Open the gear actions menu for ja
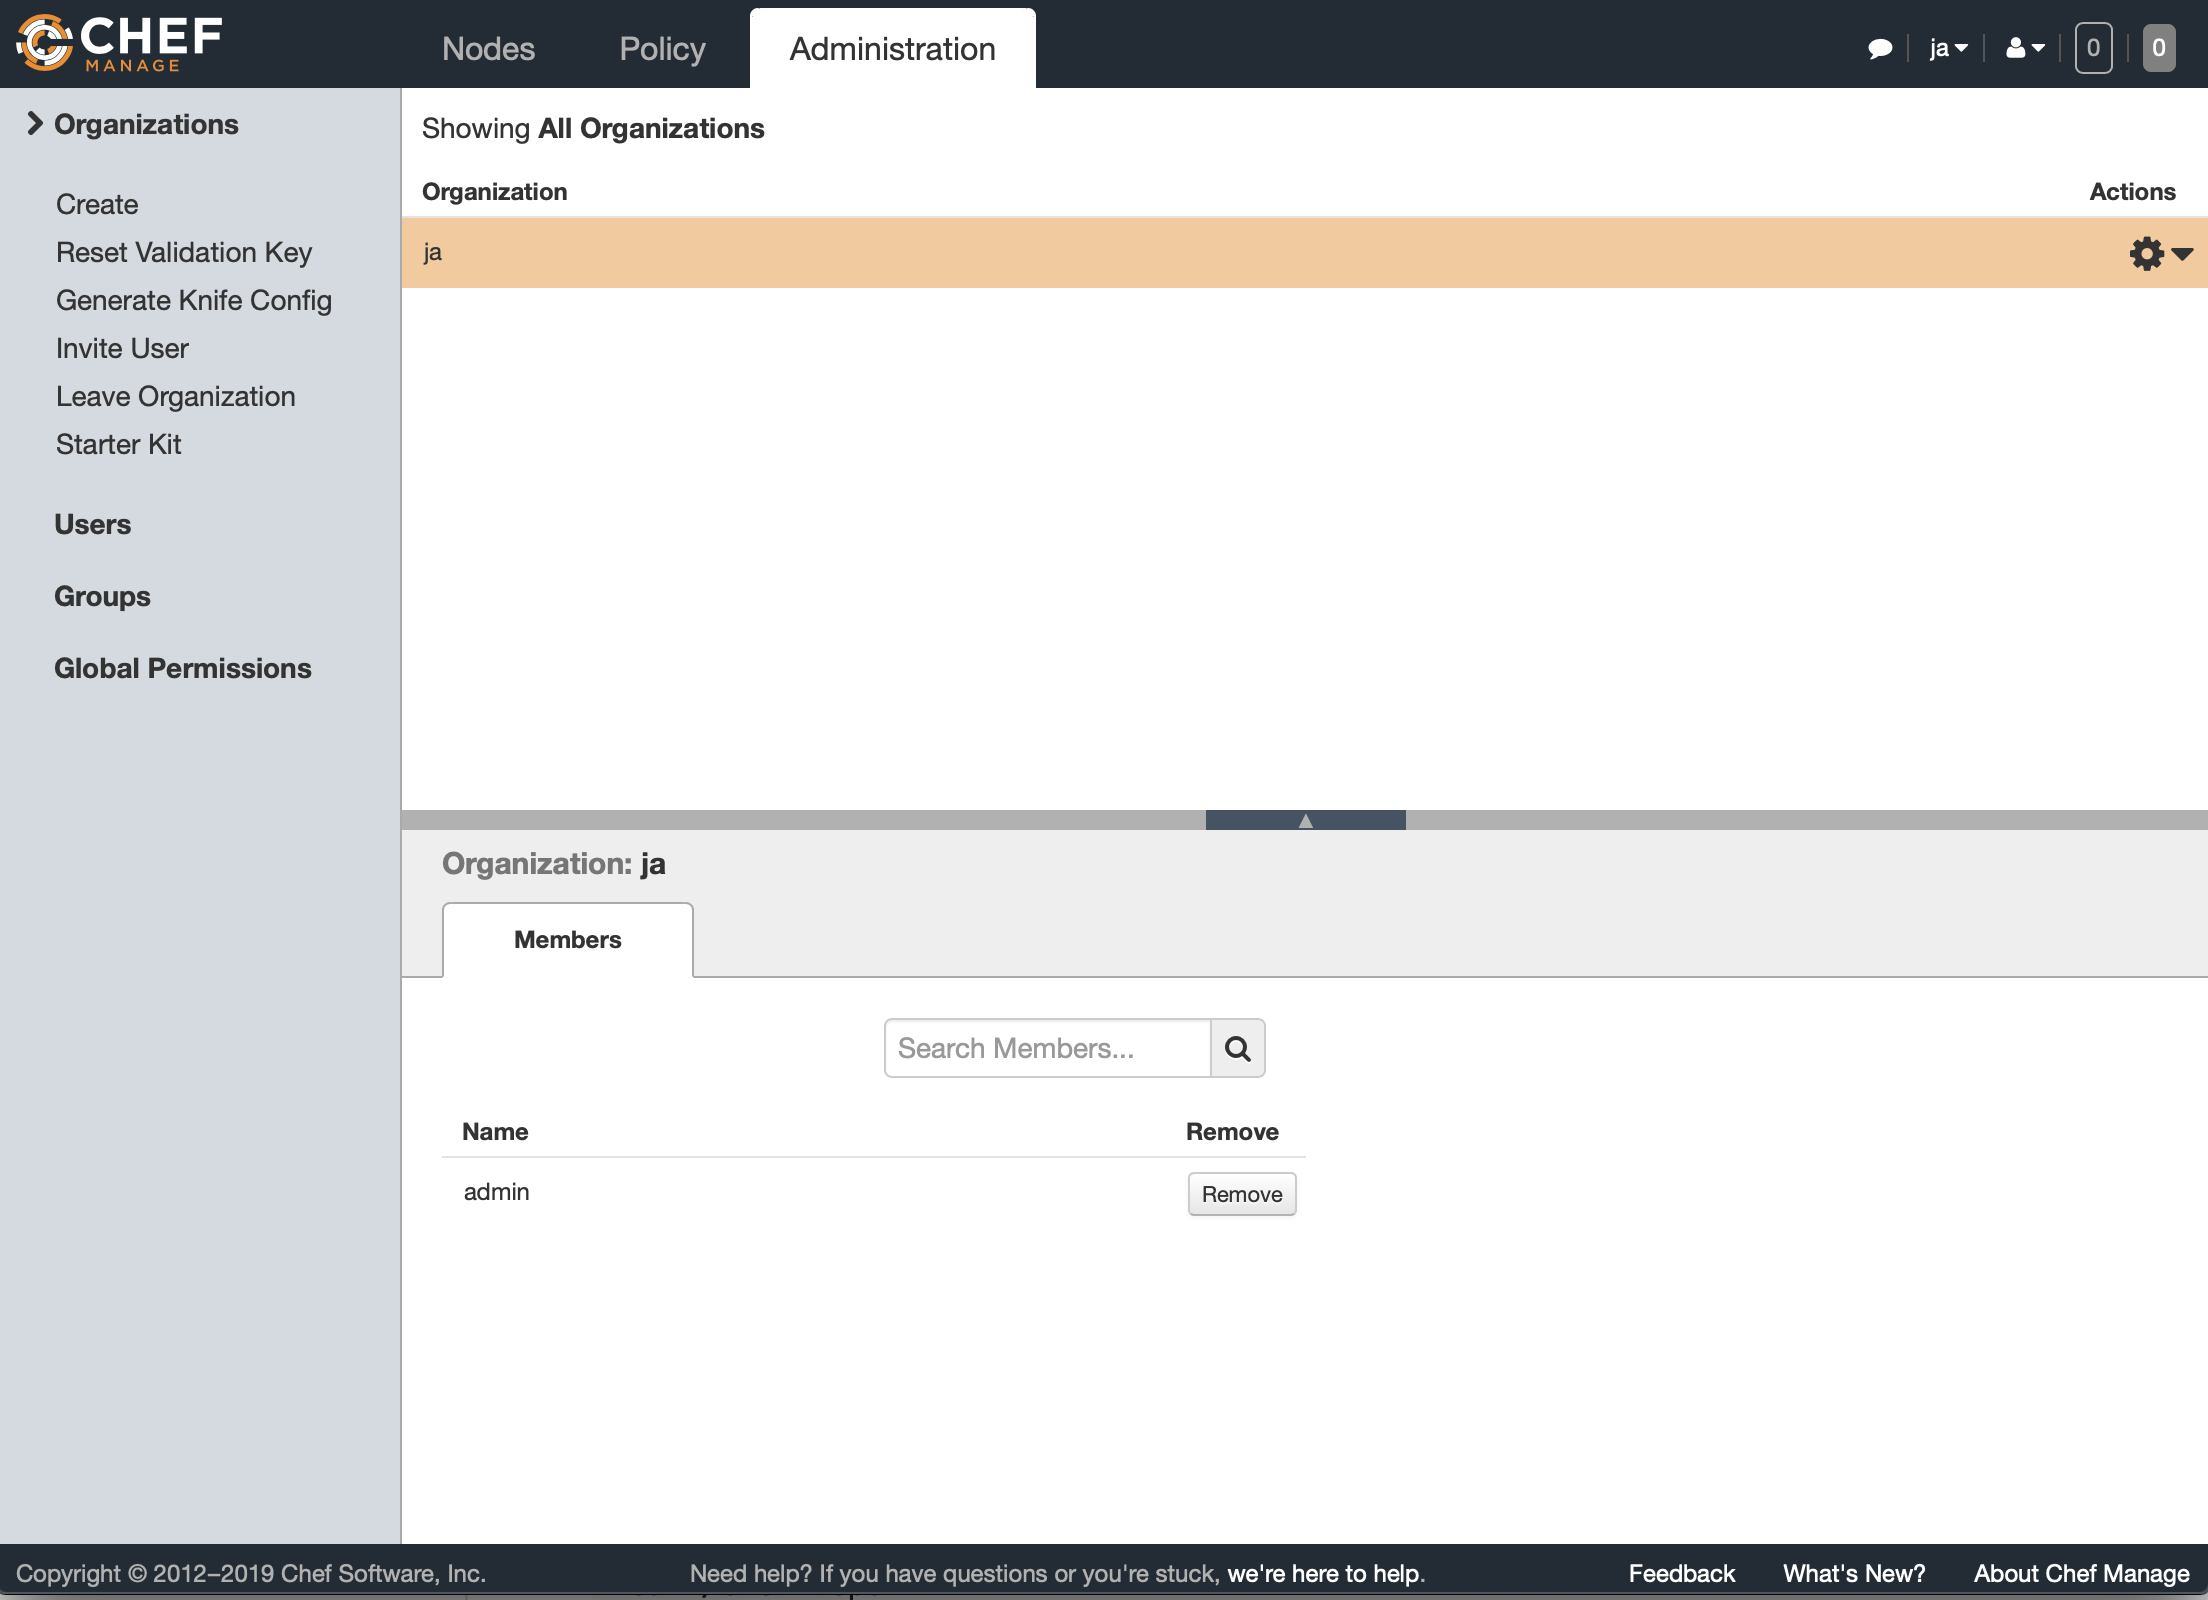Viewport: 2208px width, 1600px height. click(2161, 254)
